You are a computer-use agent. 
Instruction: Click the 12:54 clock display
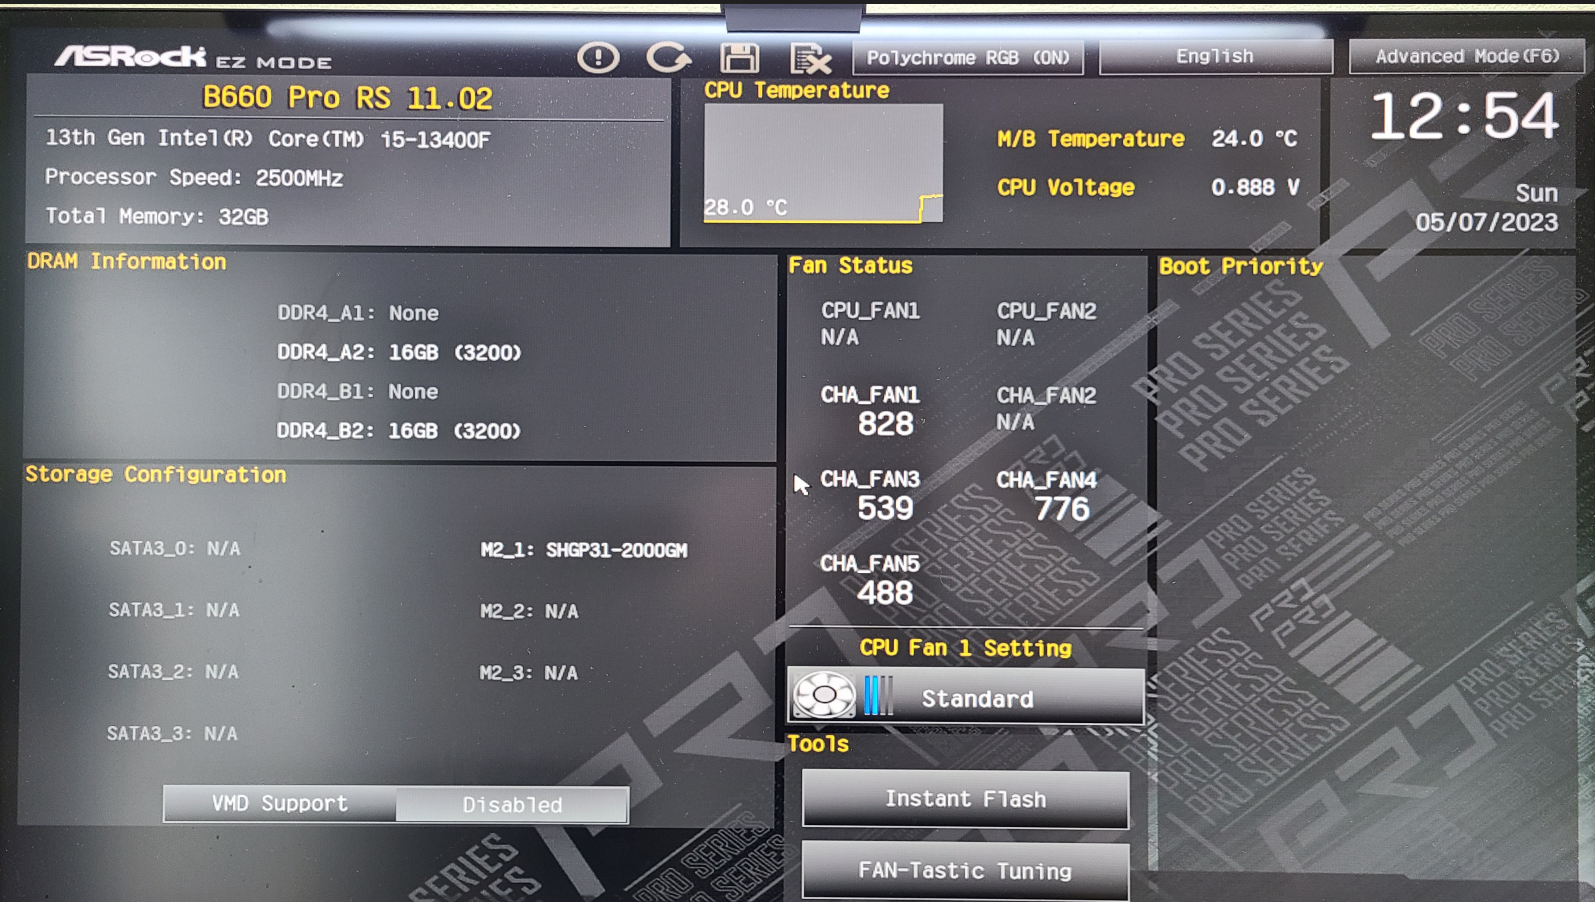tap(1463, 115)
